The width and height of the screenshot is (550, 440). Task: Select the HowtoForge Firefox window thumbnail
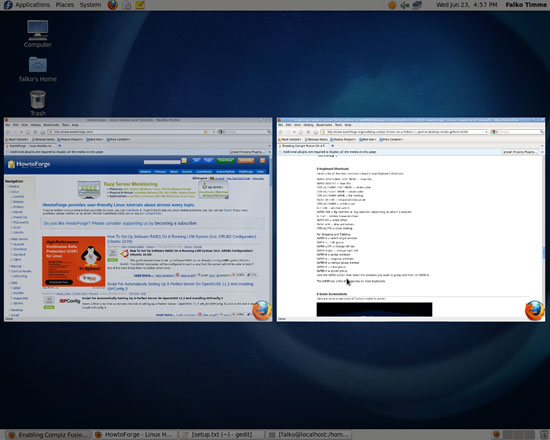click(x=138, y=219)
